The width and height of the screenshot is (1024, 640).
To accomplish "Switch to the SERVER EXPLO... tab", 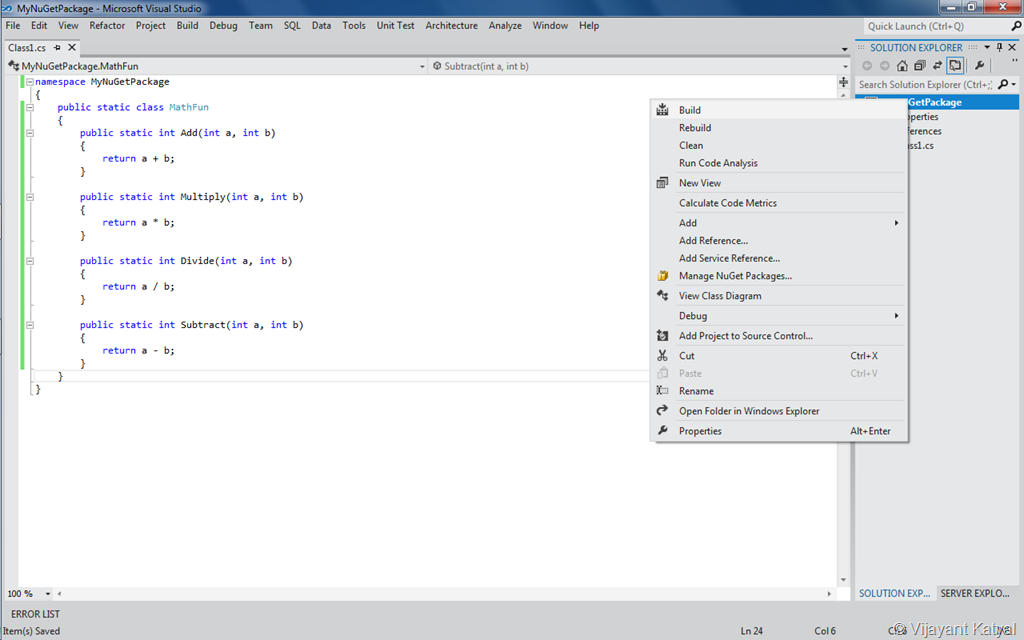I will tap(974, 593).
